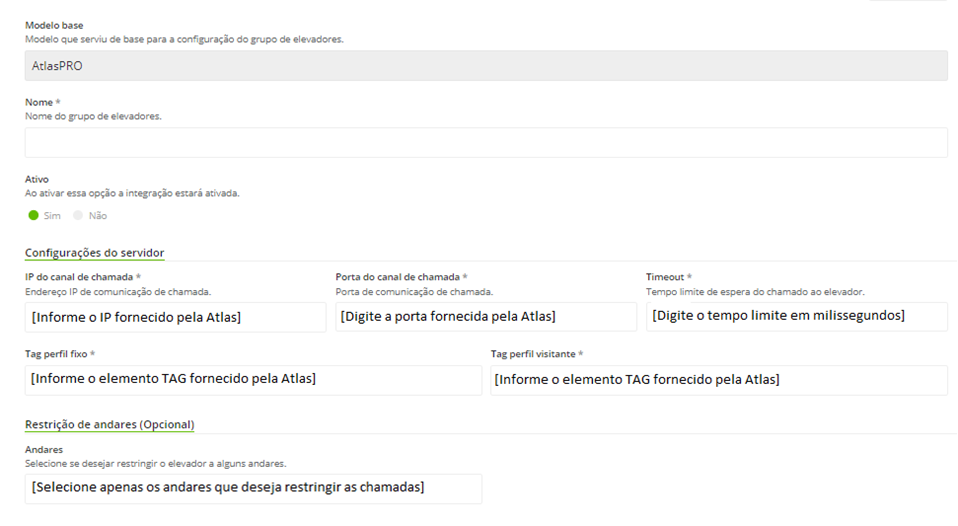Click into the Tag perfil fixo input
The image size is (958, 526).
253,380
